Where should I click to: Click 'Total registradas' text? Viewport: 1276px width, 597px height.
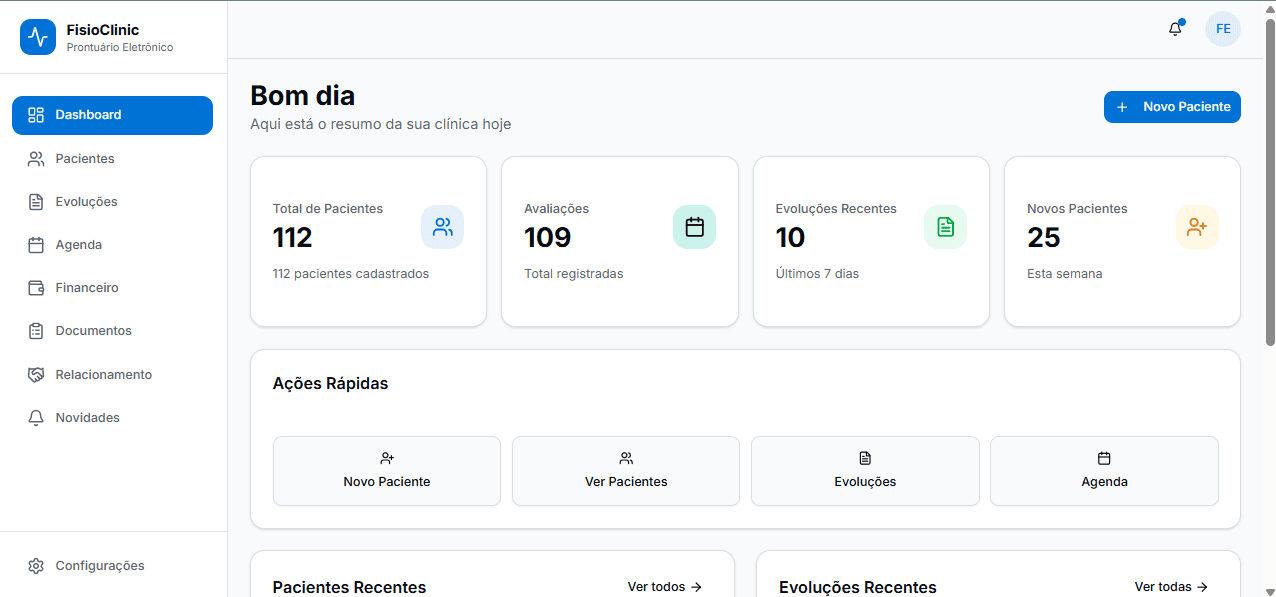[574, 274]
